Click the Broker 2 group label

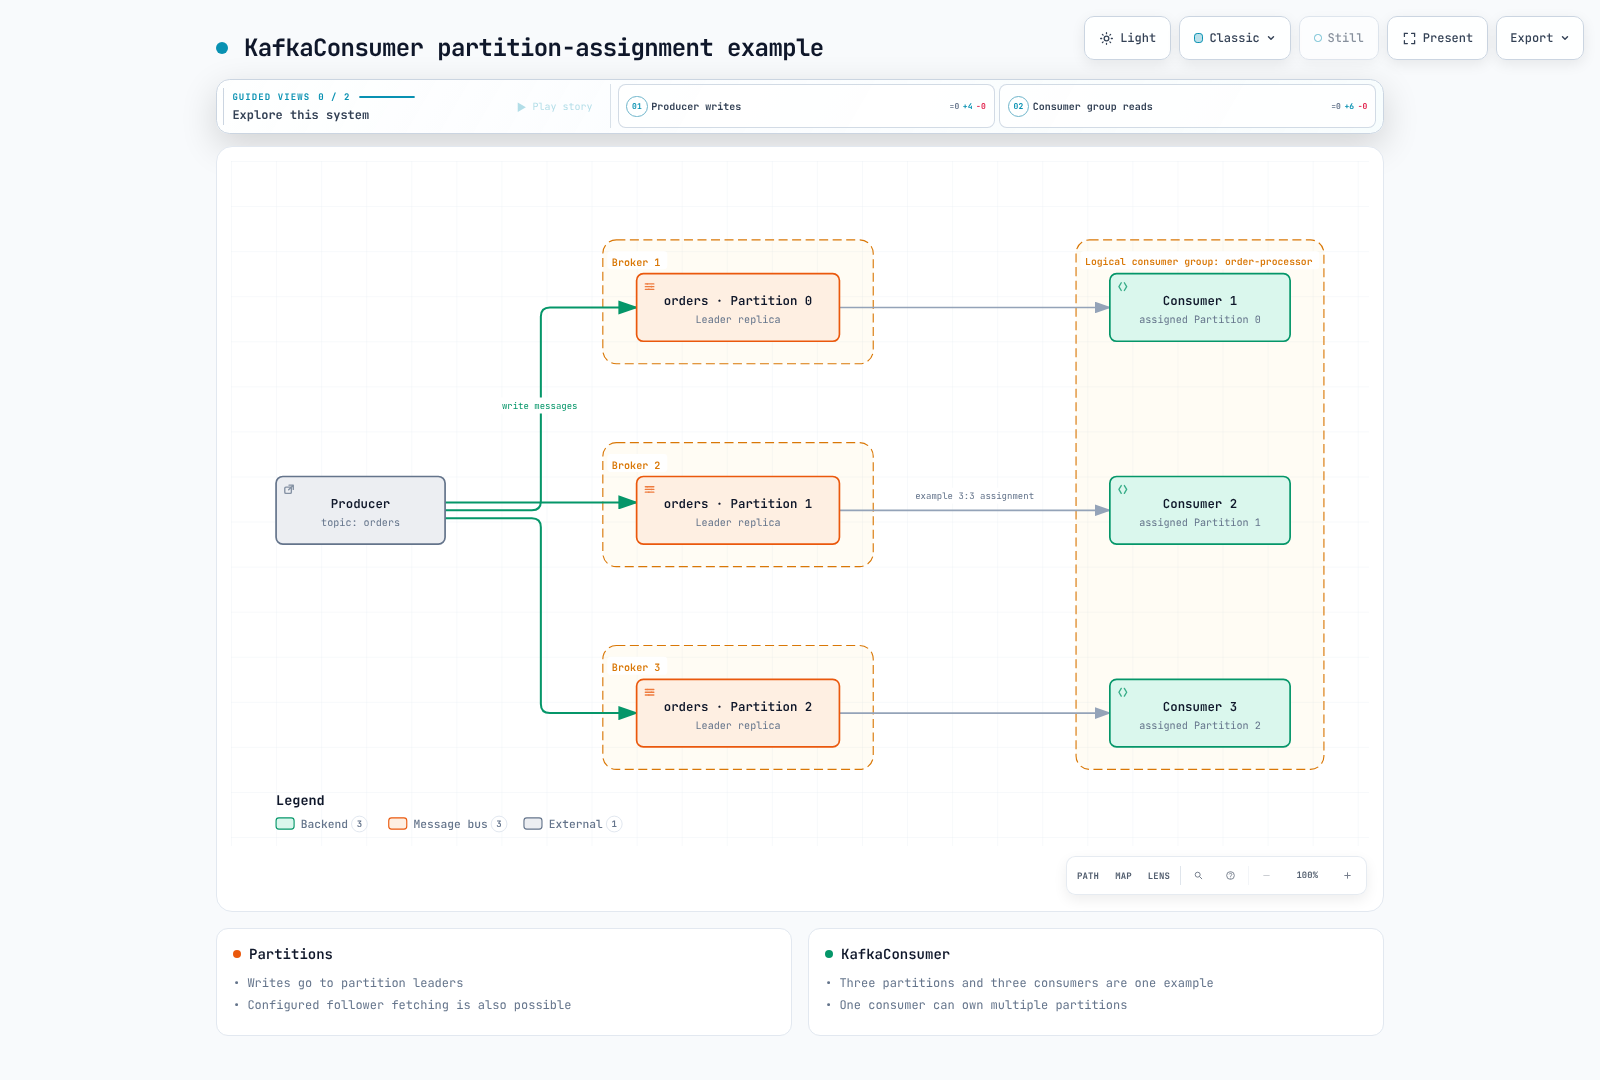coord(636,466)
